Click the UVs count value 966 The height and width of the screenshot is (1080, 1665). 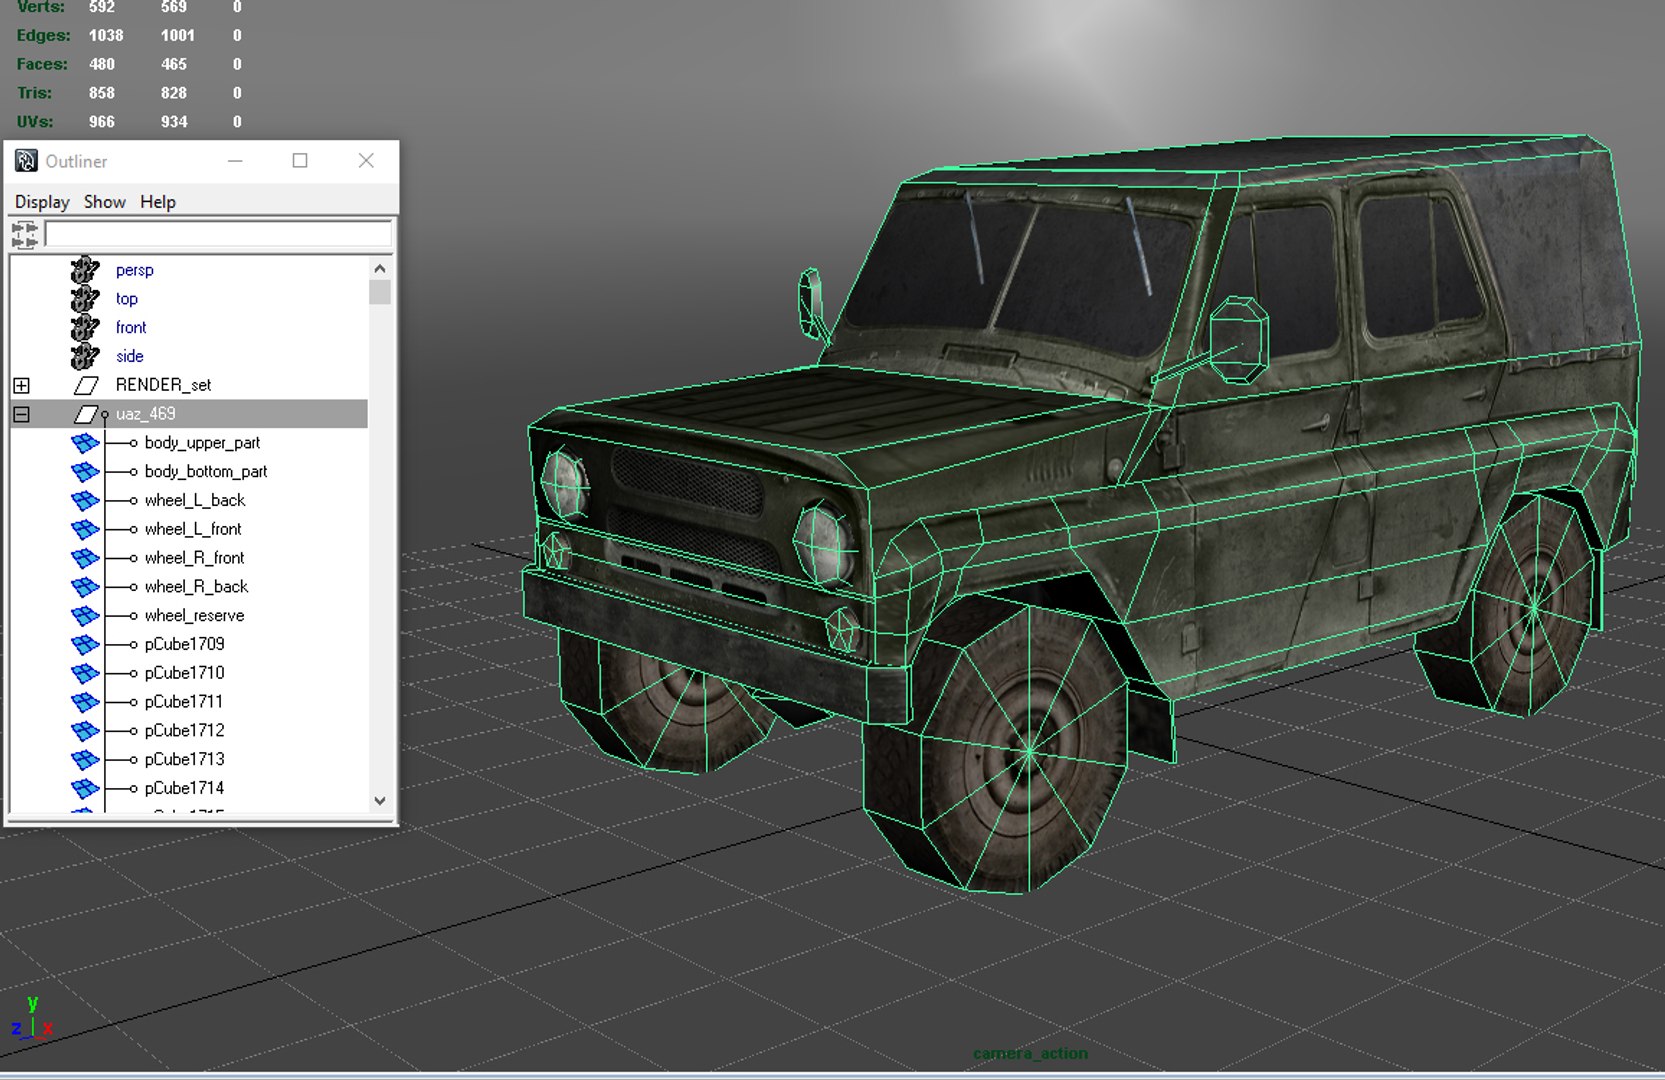click(x=102, y=122)
